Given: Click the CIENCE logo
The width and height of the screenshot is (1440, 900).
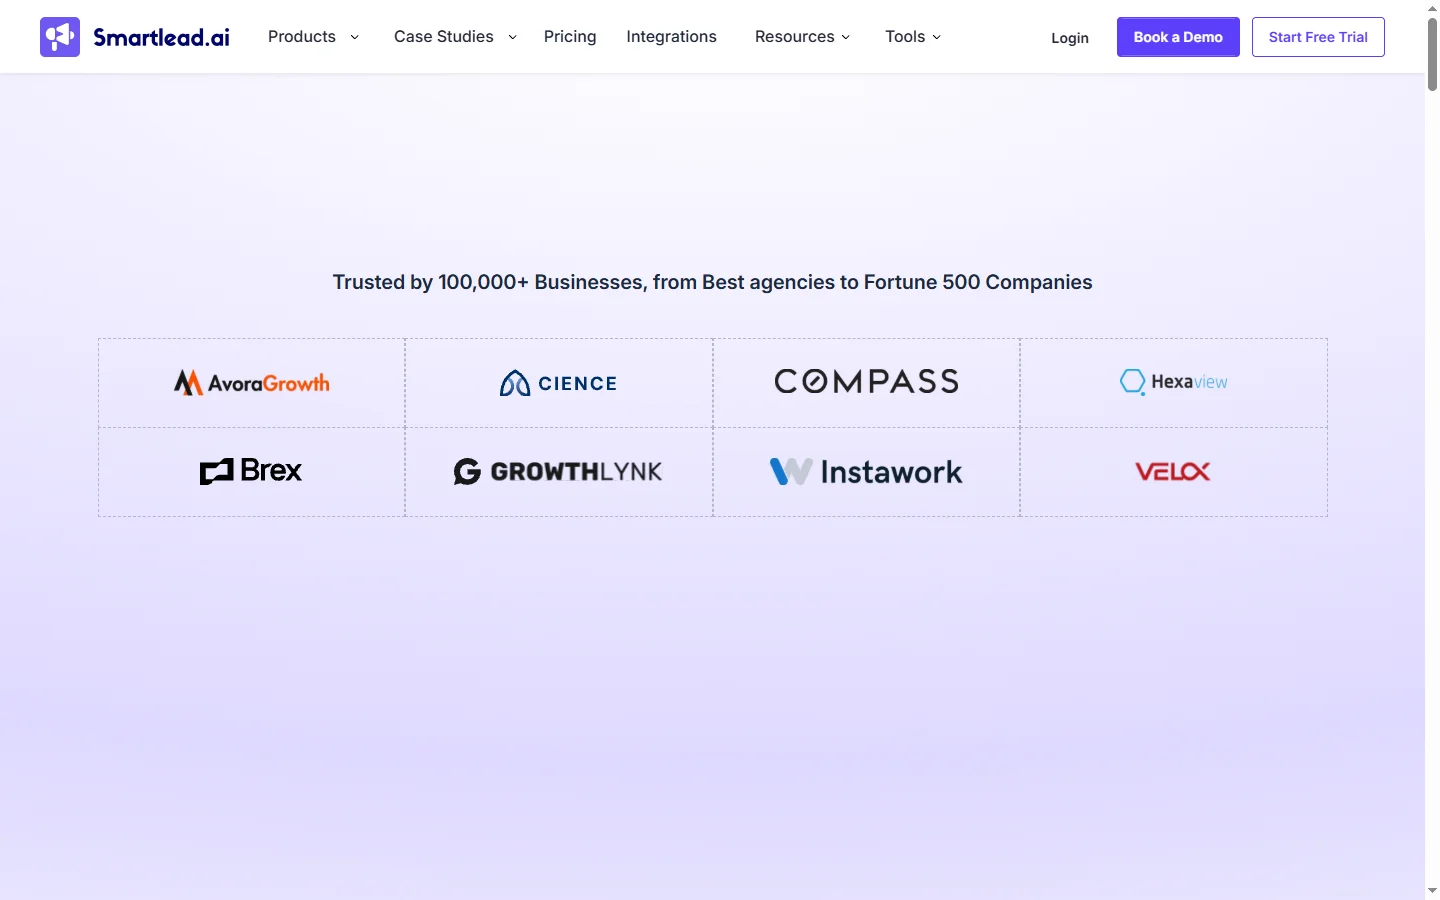Looking at the screenshot, I should coord(559,383).
